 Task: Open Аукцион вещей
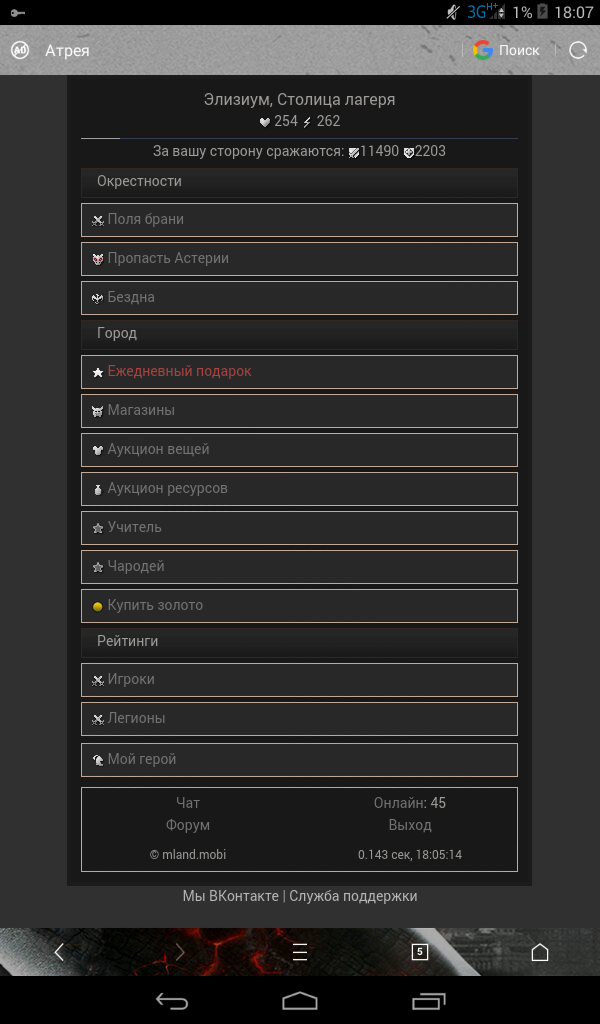(x=299, y=450)
